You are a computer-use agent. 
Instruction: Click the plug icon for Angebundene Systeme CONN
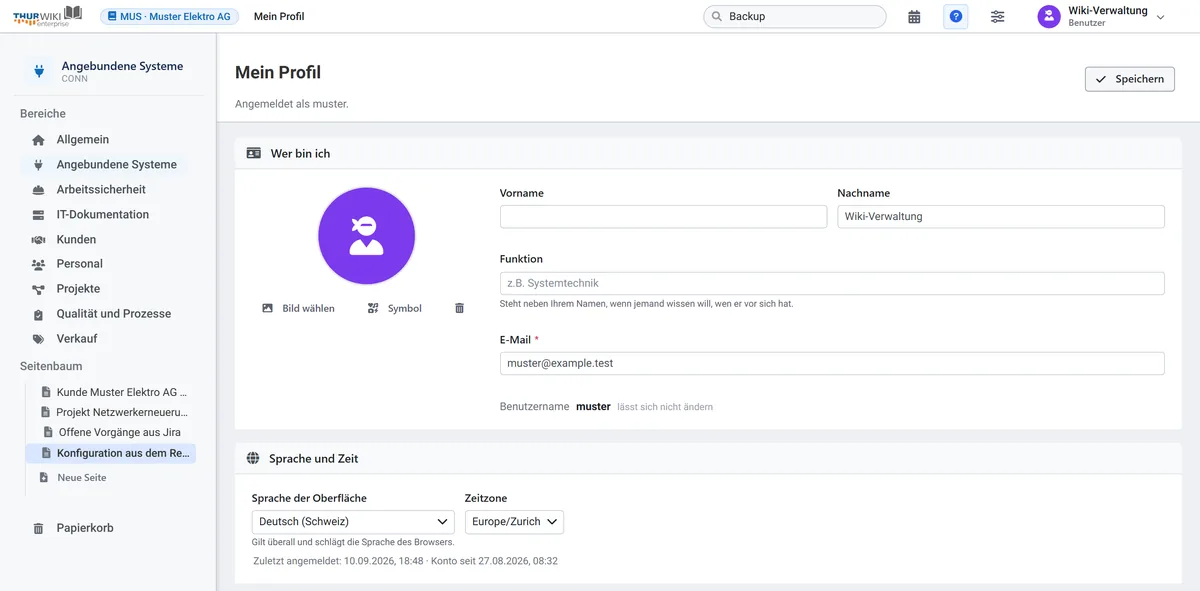tap(39, 71)
